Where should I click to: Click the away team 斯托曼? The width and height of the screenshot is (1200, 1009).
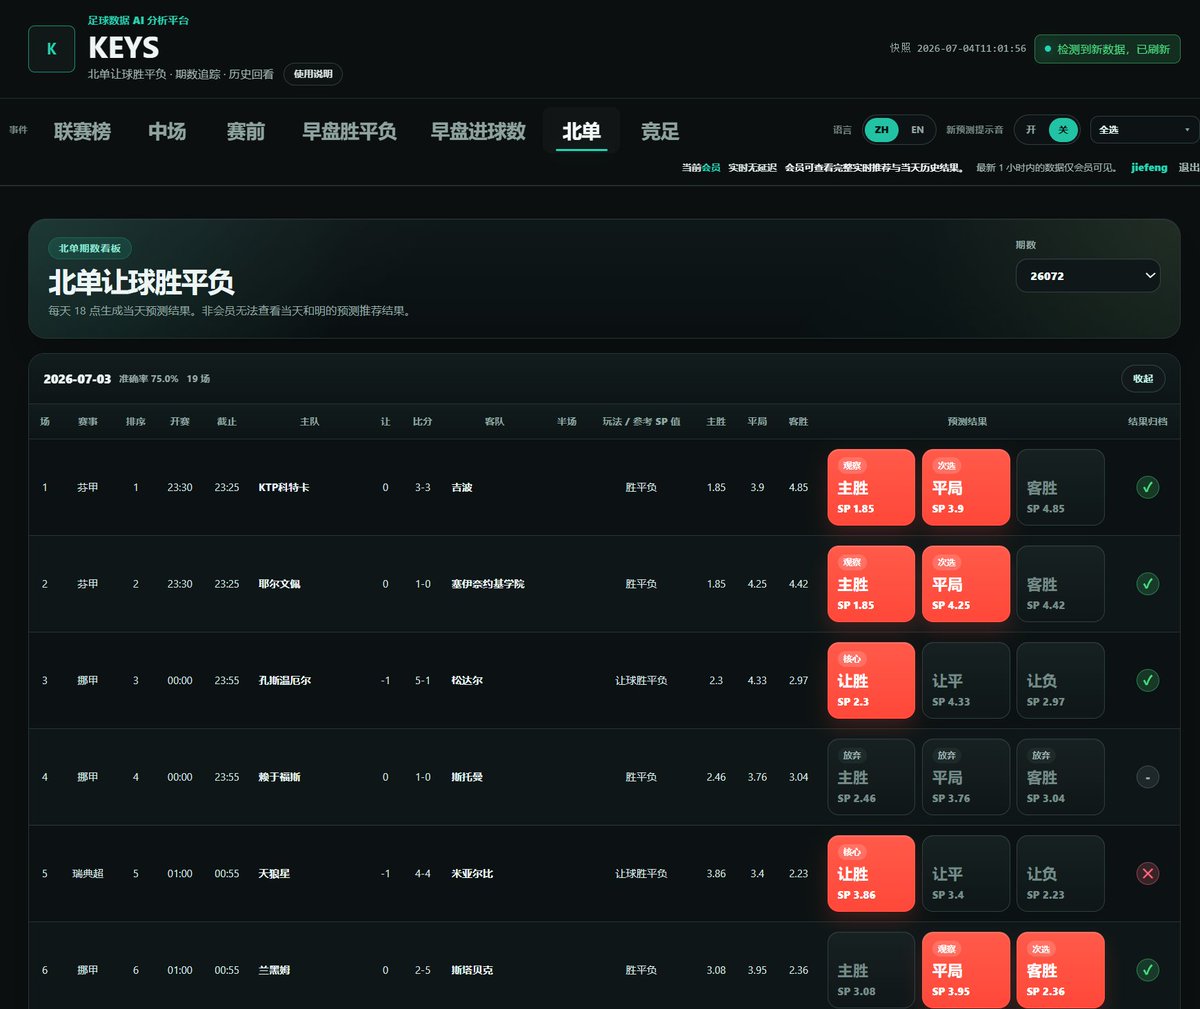(467, 777)
